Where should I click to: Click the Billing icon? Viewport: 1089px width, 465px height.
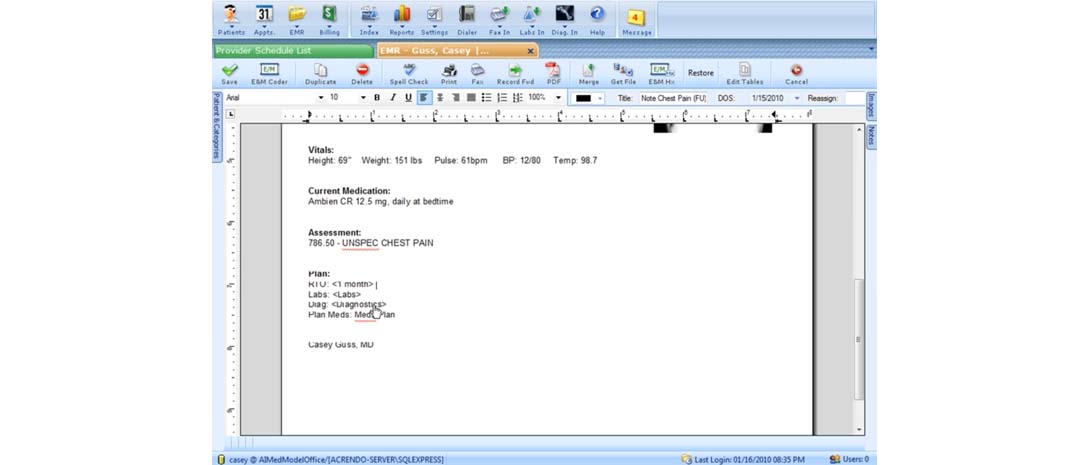pos(329,18)
